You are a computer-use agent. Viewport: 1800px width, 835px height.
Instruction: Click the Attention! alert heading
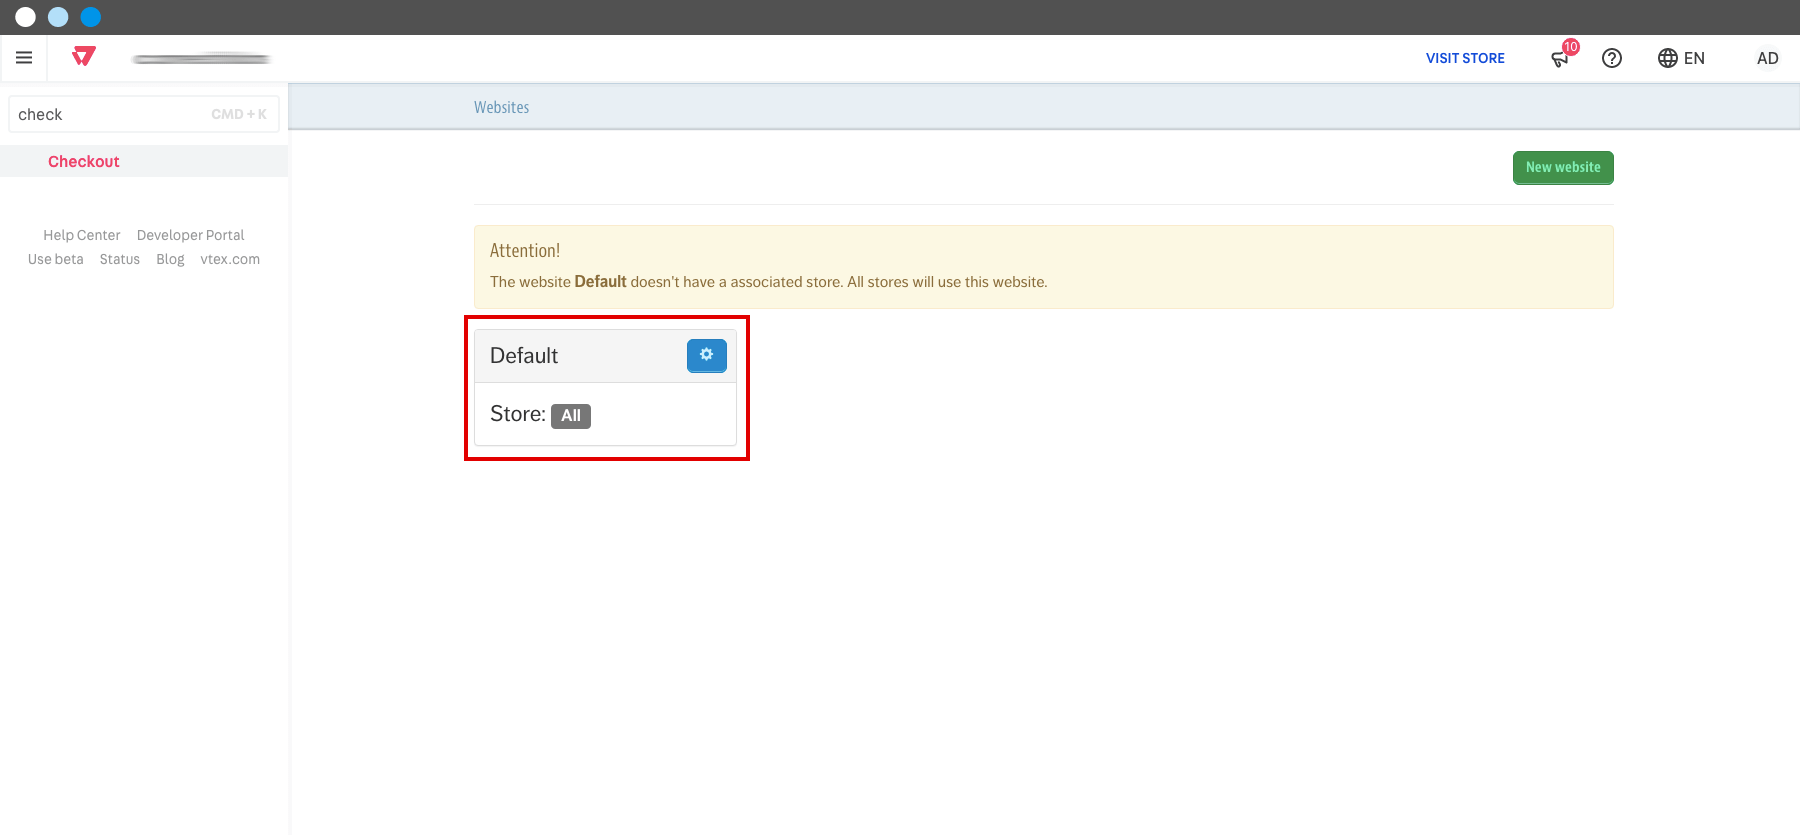click(x=525, y=251)
